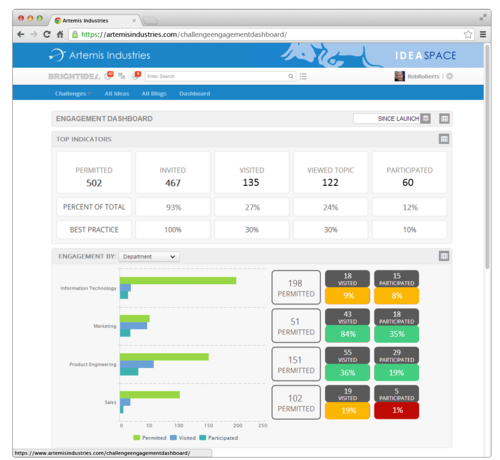Toggle fullscreen arrows in title bar
Viewport: 500px width, 460px height.
coord(483,18)
